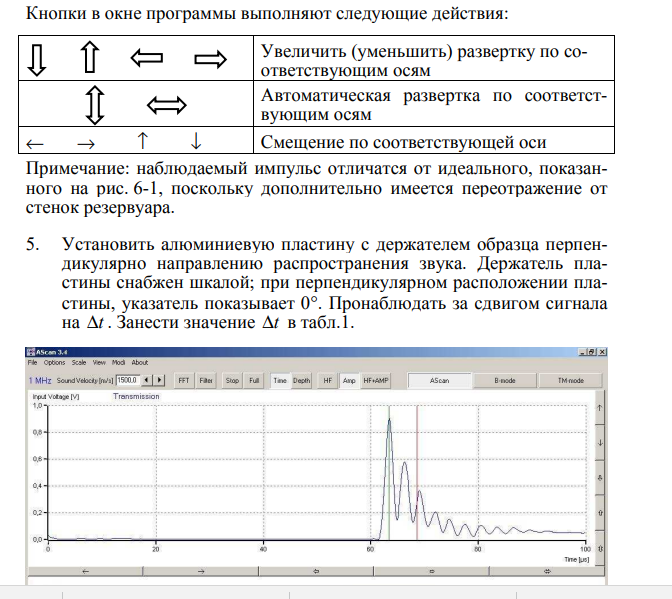Switch to the TM-mode tab
672x599 pixels.
coord(570,380)
